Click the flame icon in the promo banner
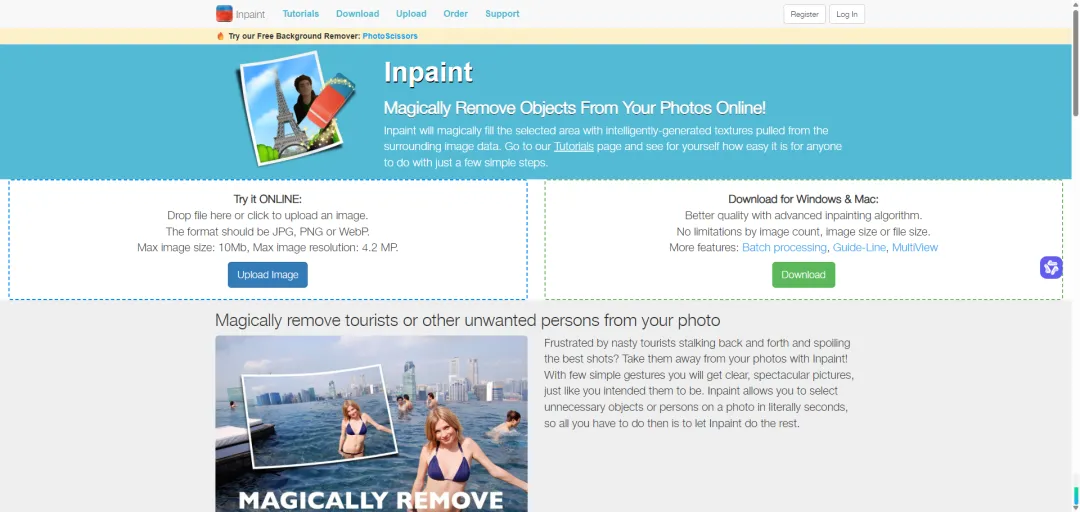1080x512 pixels. [x=220, y=36]
